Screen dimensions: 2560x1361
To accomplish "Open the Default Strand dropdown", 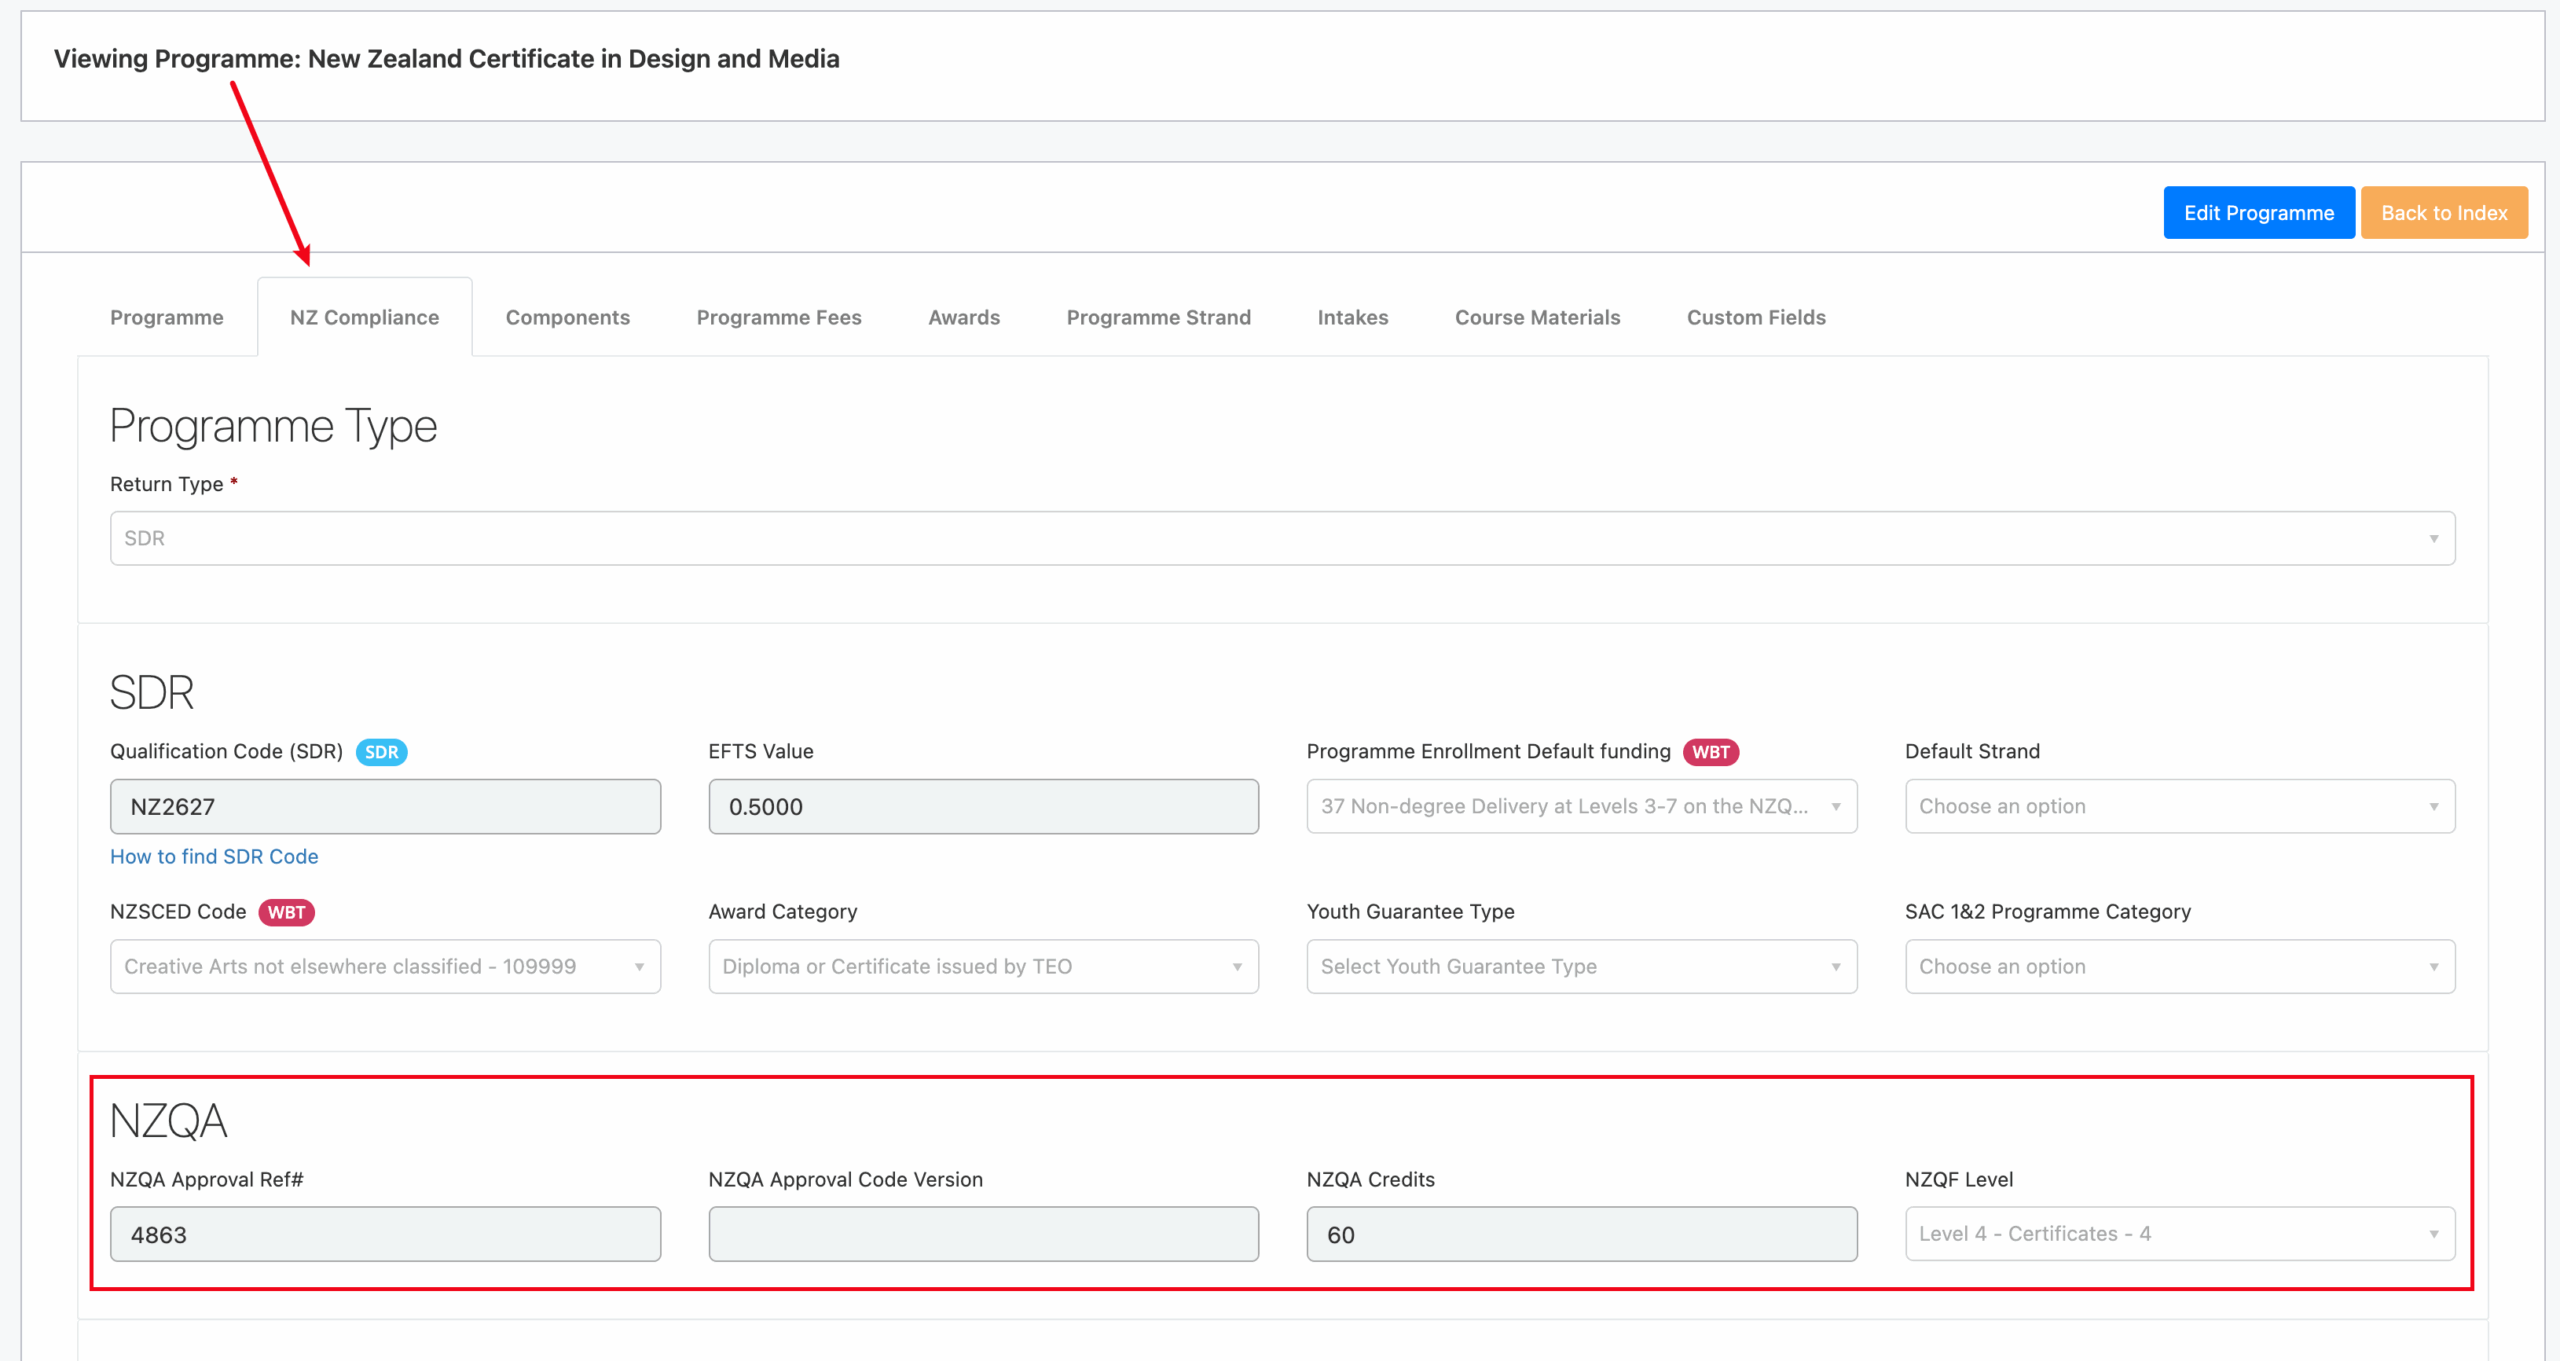I will coord(2179,806).
